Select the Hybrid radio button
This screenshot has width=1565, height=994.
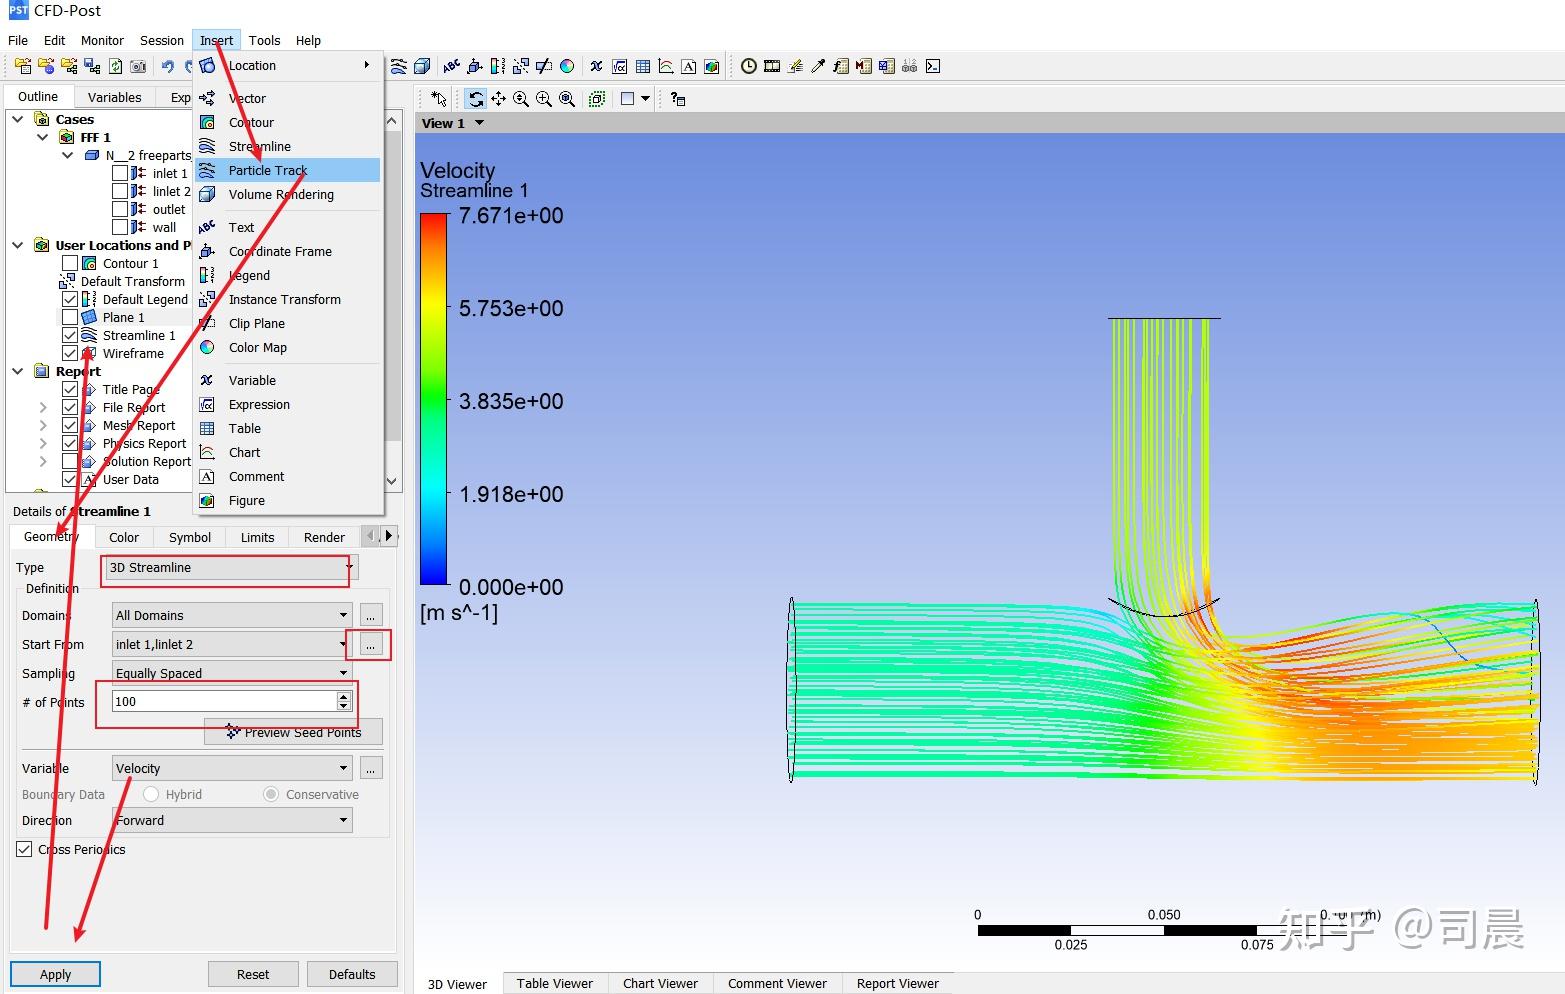pyautogui.click(x=151, y=794)
